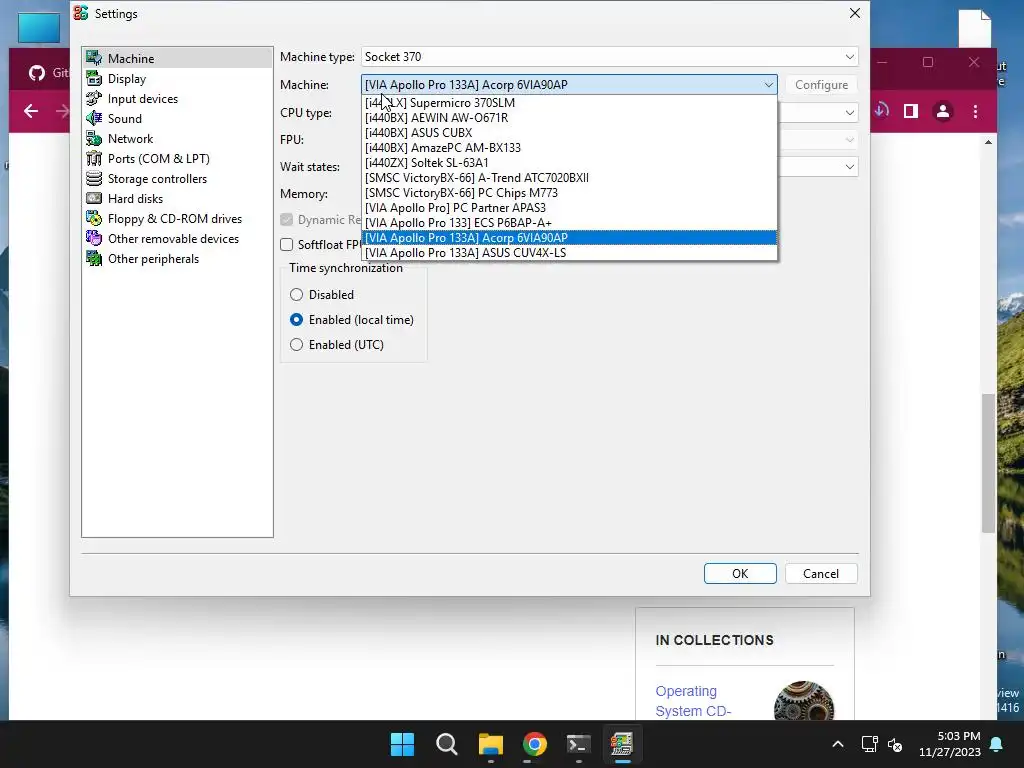The width and height of the screenshot is (1024, 768).
Task: Choose [i440BX] AmazePC AM-BX133
Action: click(569, 148)
